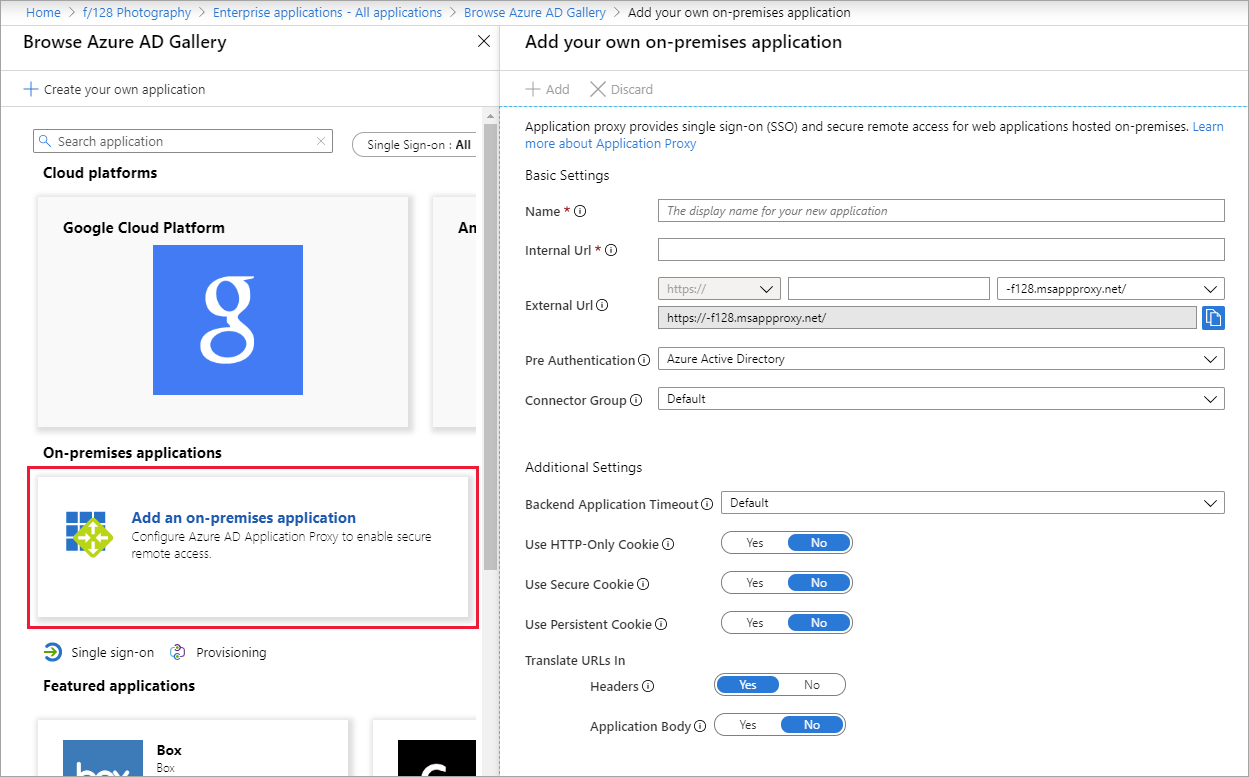Click the Add toolbar button
Image resolution: width=1249 pixels, height=777 pixels.
coord(548,89)
